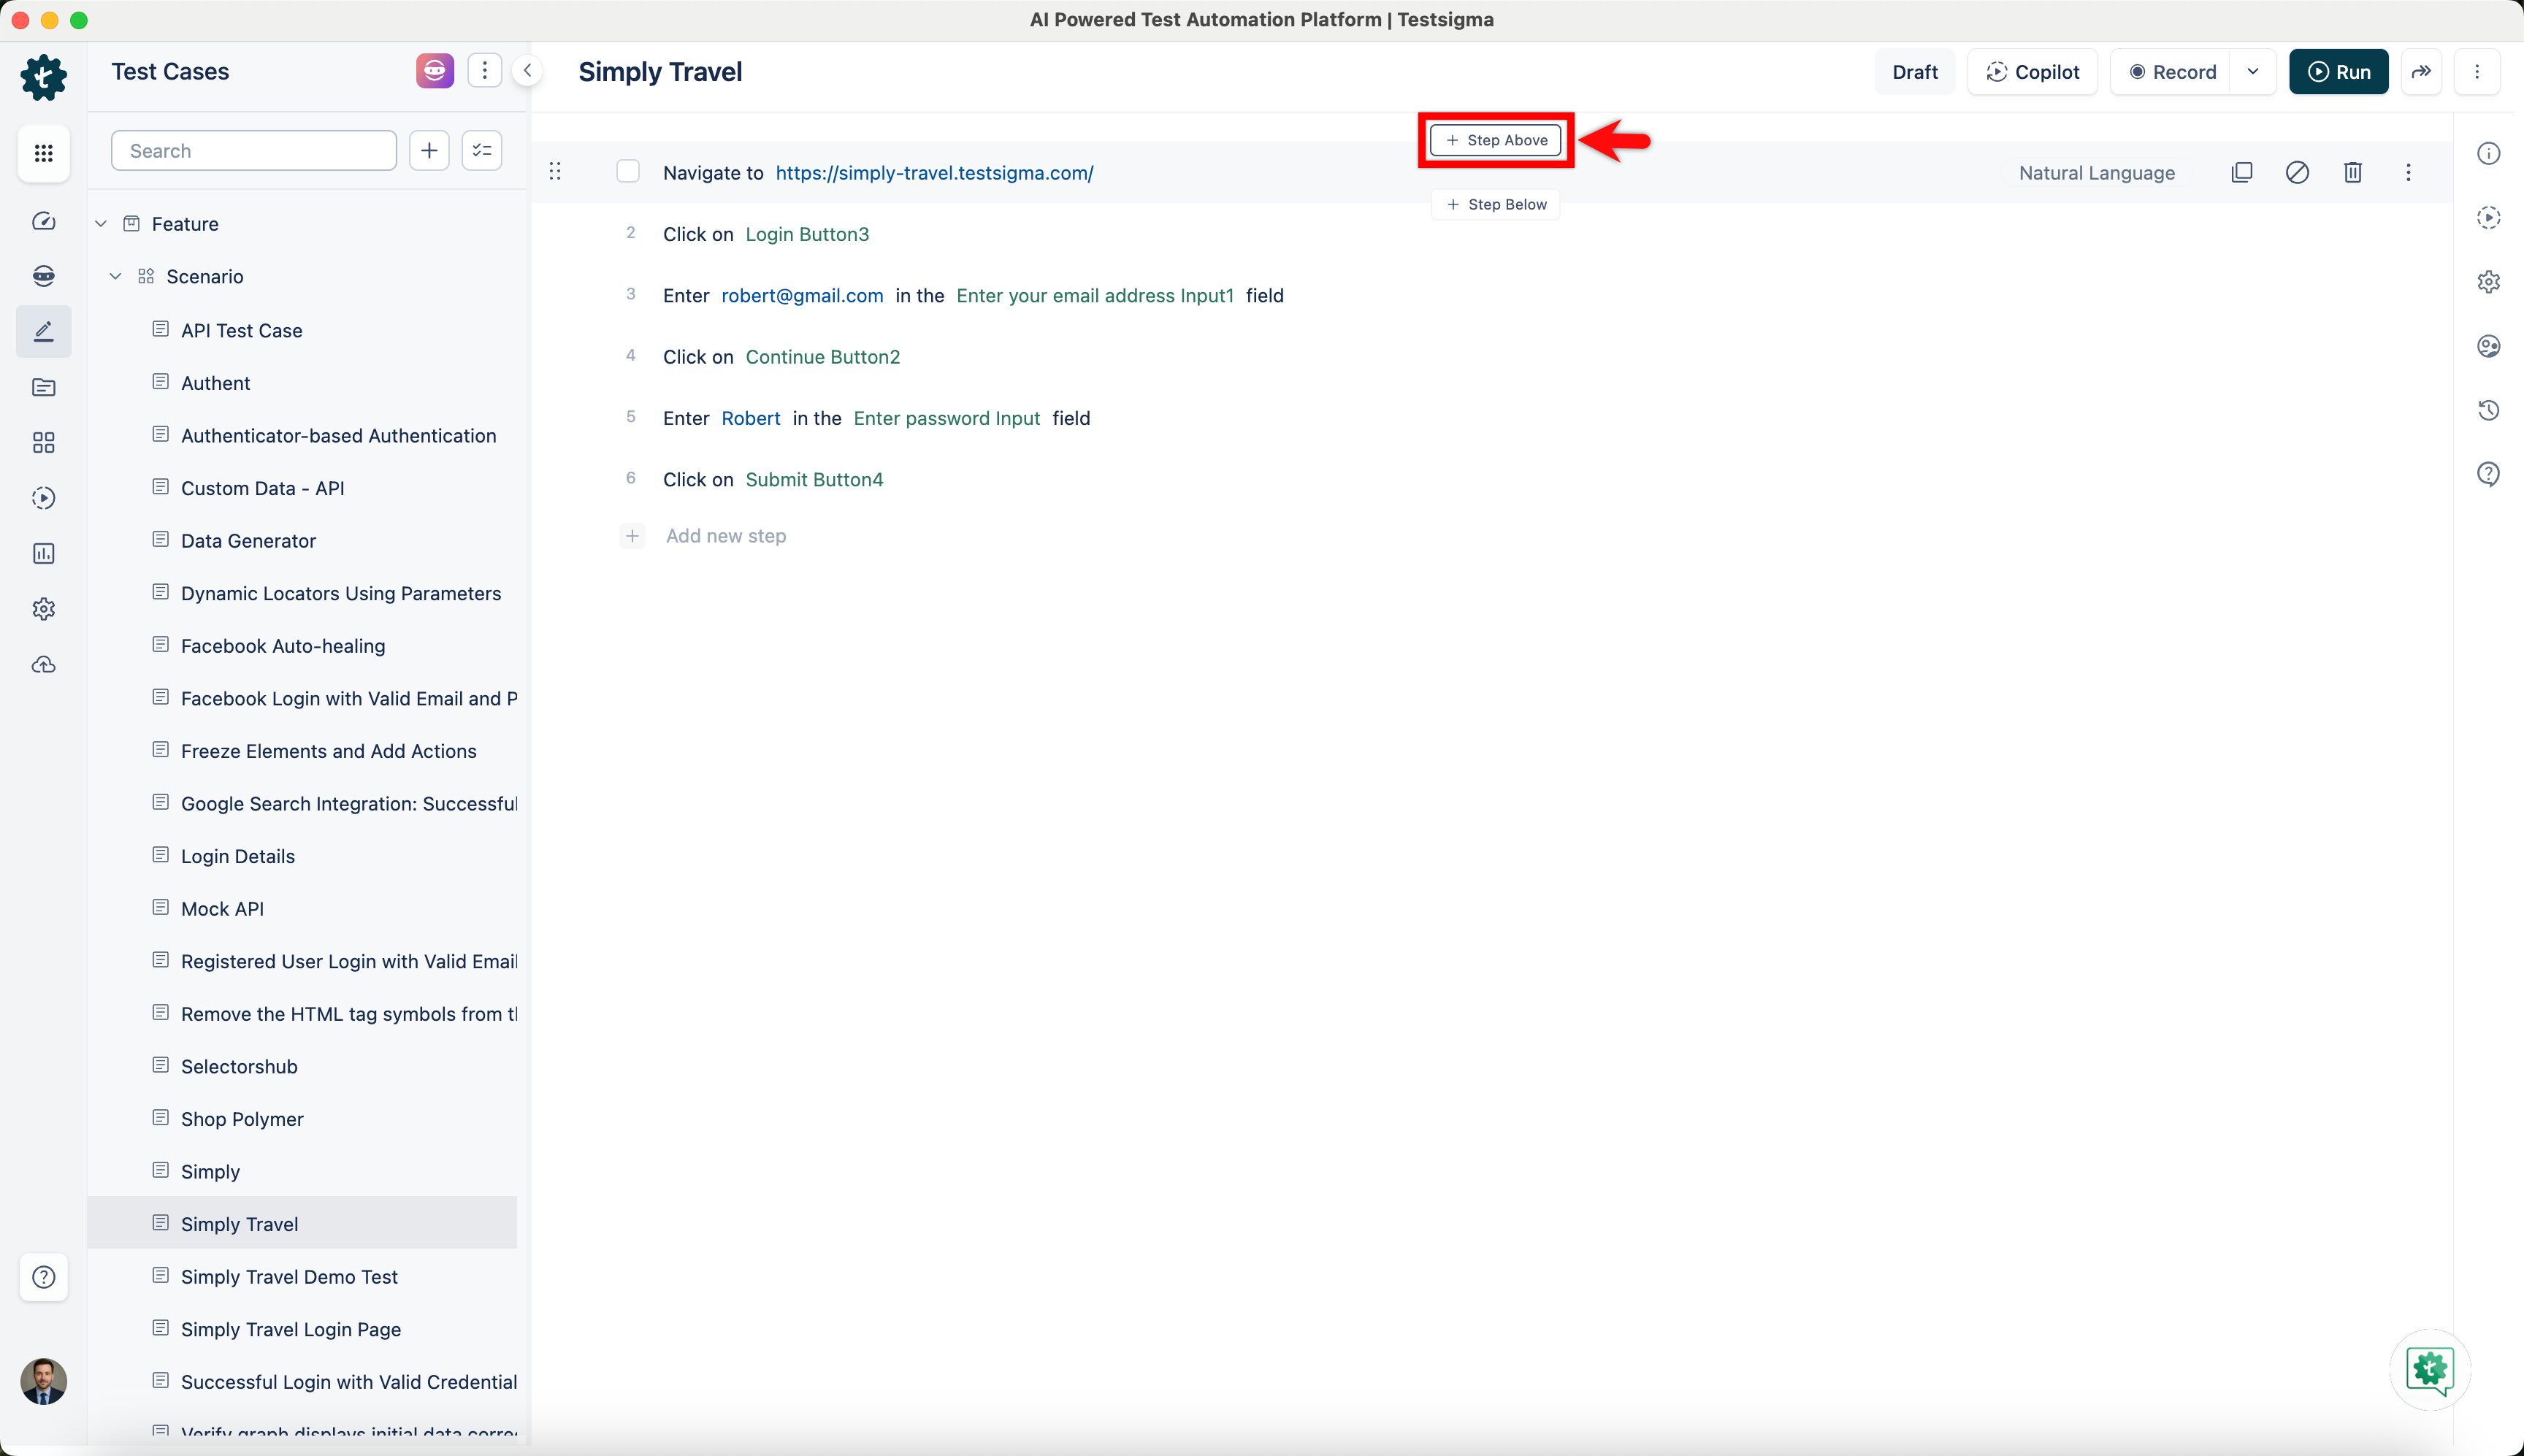Open Copilot
Image resolution: width=2524 pixels, height=1456 pixels.
(x=2032, y=72)
